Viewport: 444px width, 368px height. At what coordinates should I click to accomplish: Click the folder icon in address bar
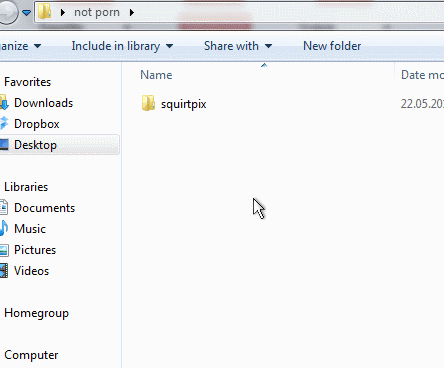click(44, 12)
